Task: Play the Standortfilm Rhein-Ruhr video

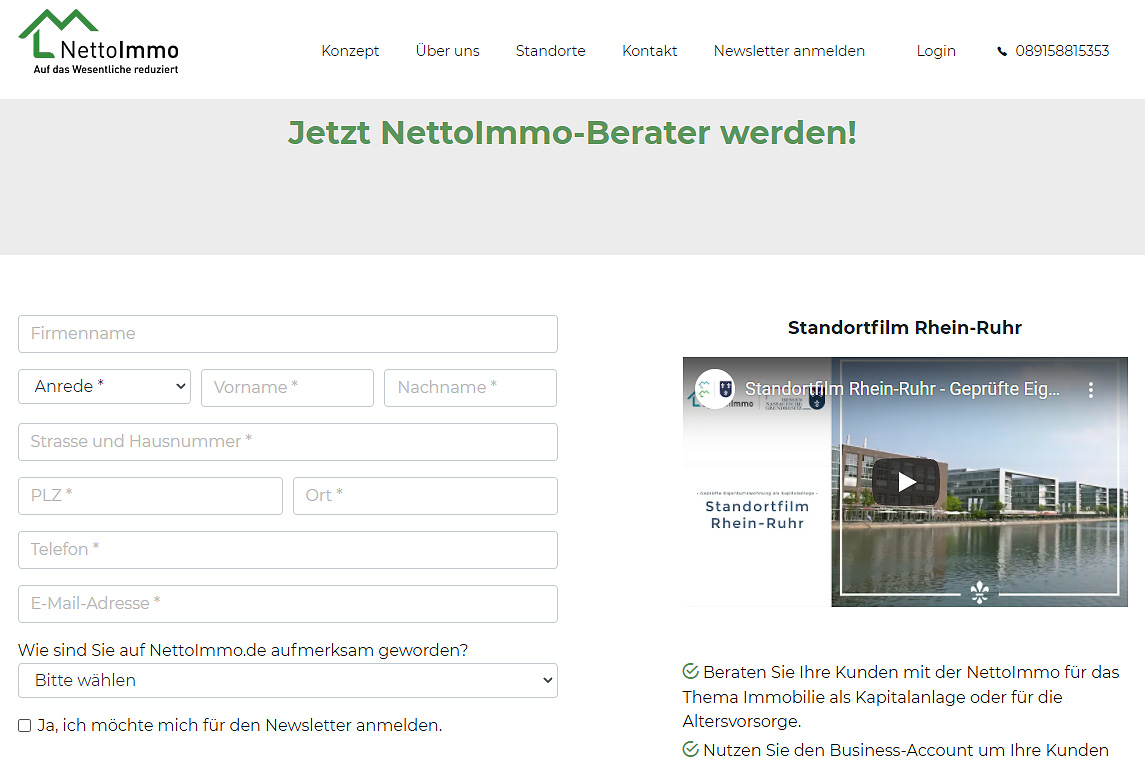Action: coord(905,482)
